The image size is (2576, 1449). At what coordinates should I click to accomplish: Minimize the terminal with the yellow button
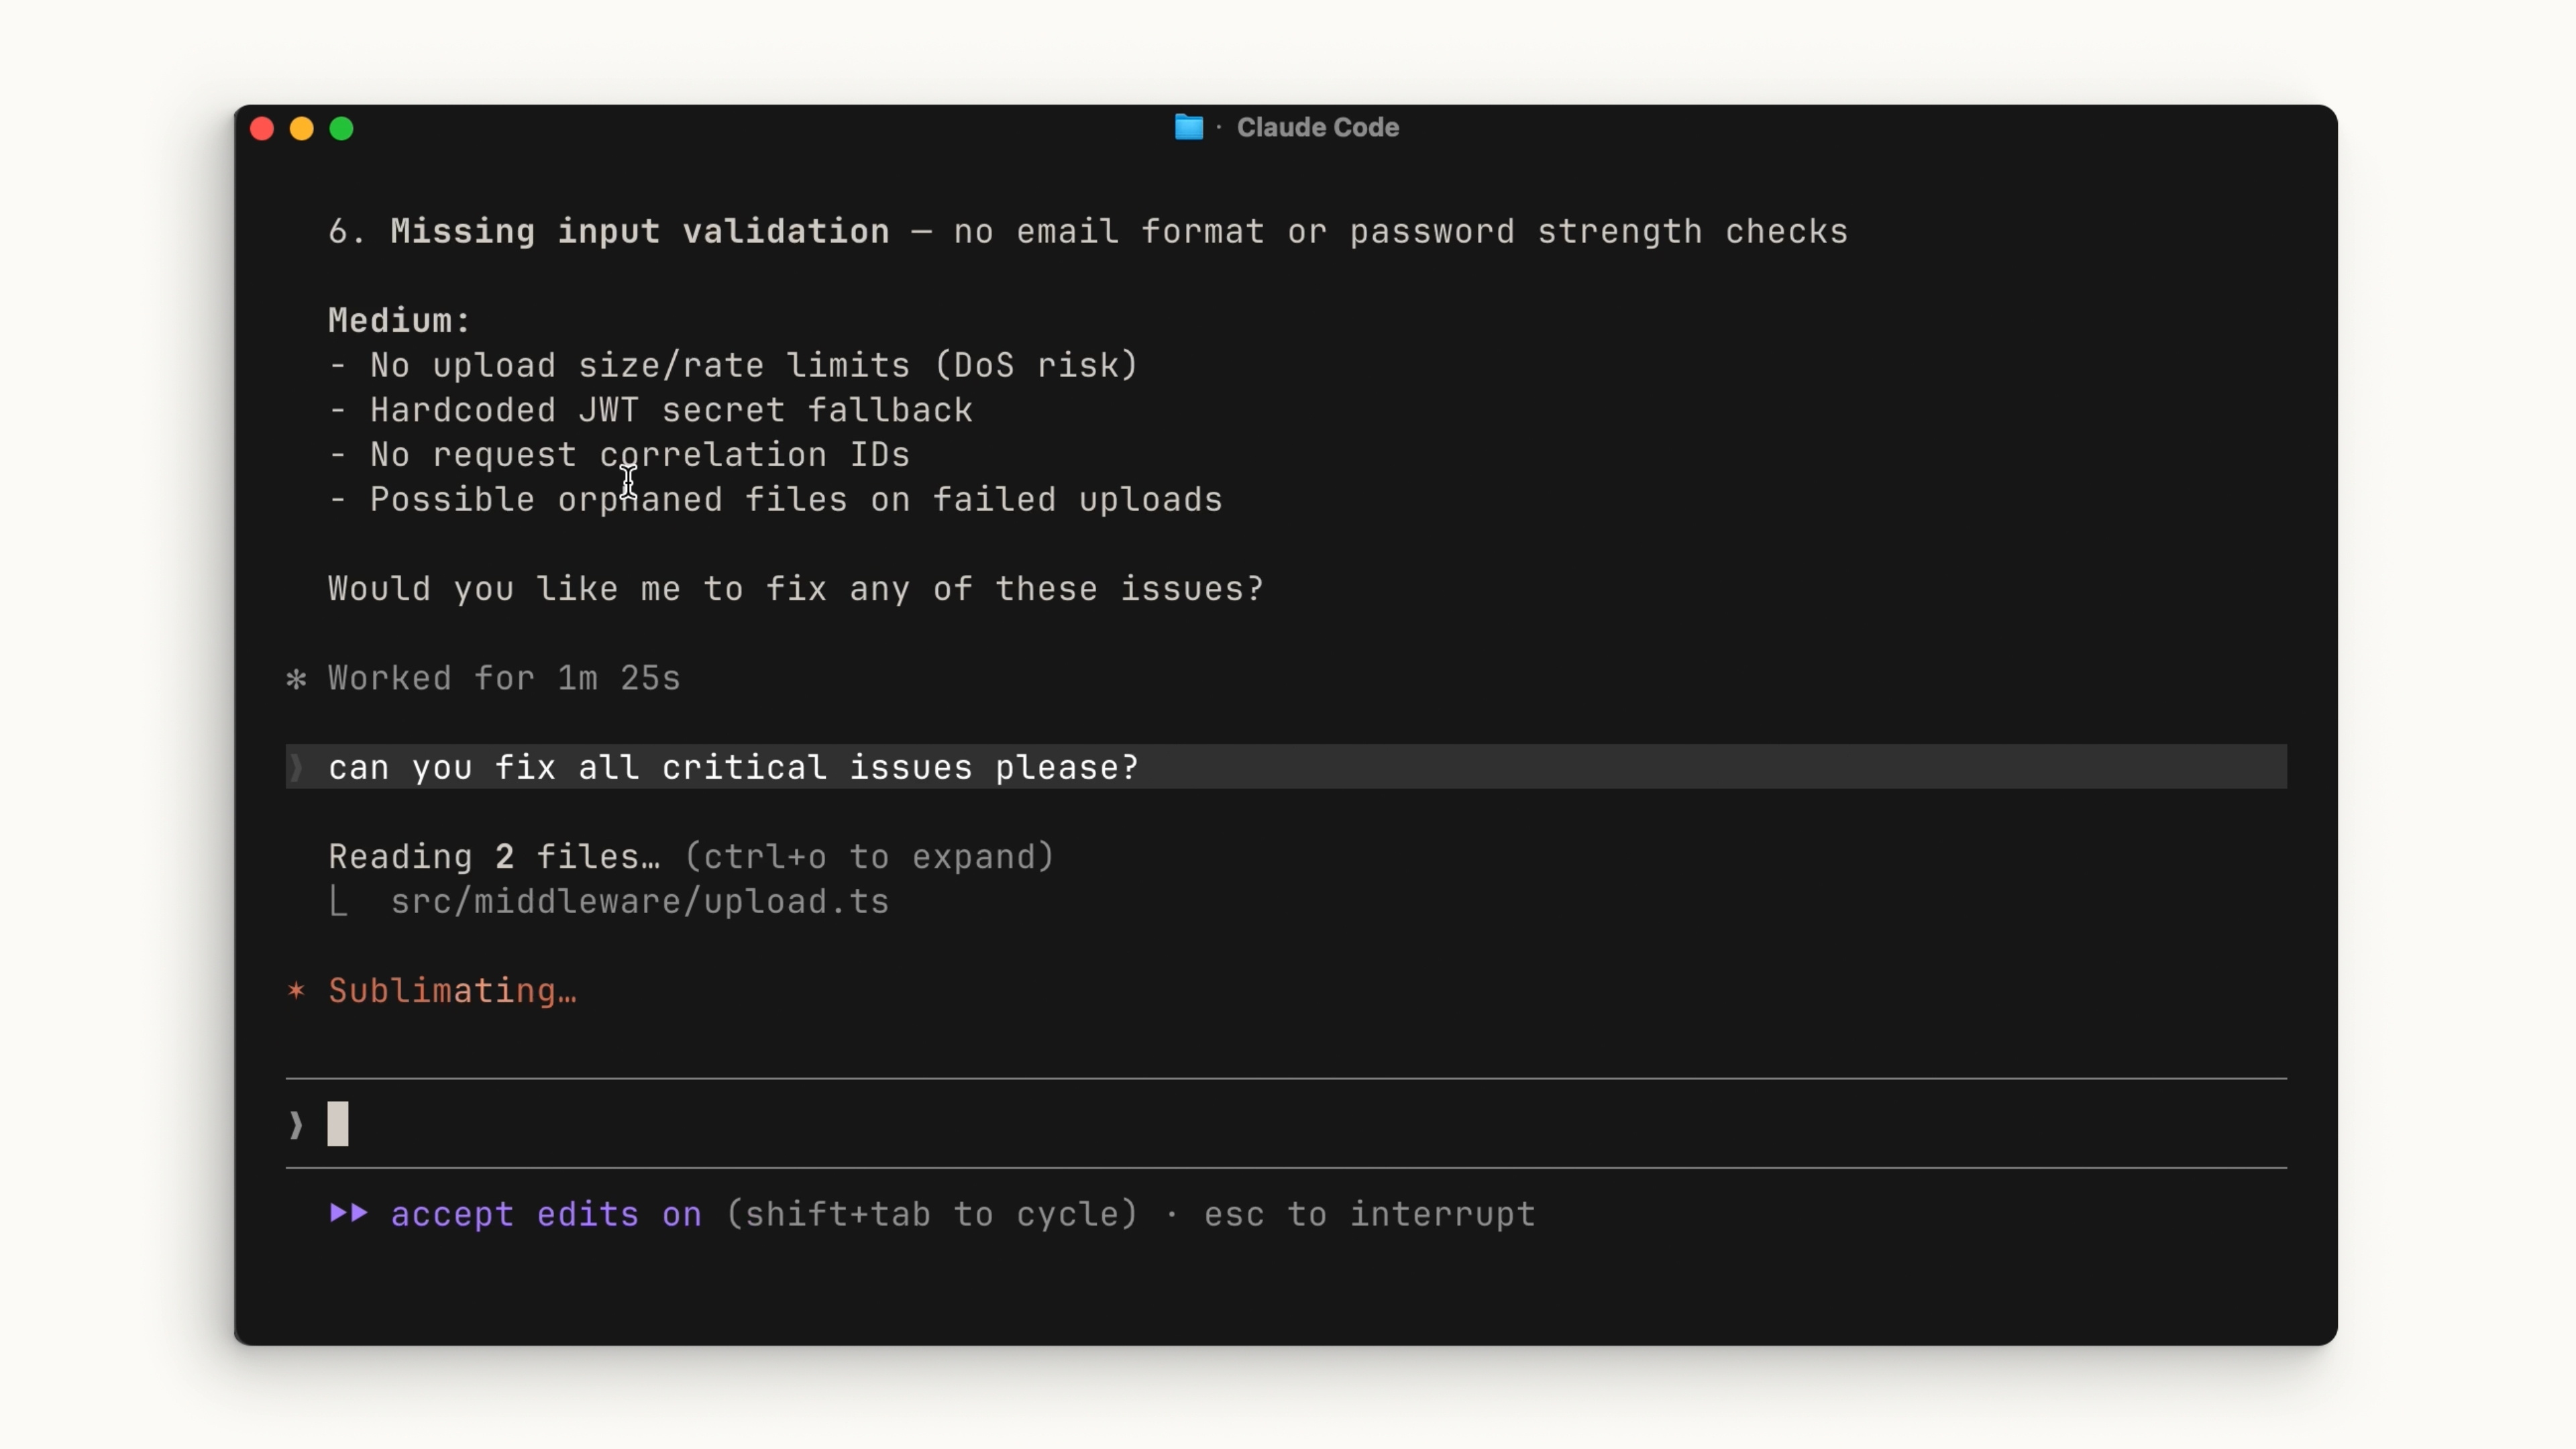[302, 129]
